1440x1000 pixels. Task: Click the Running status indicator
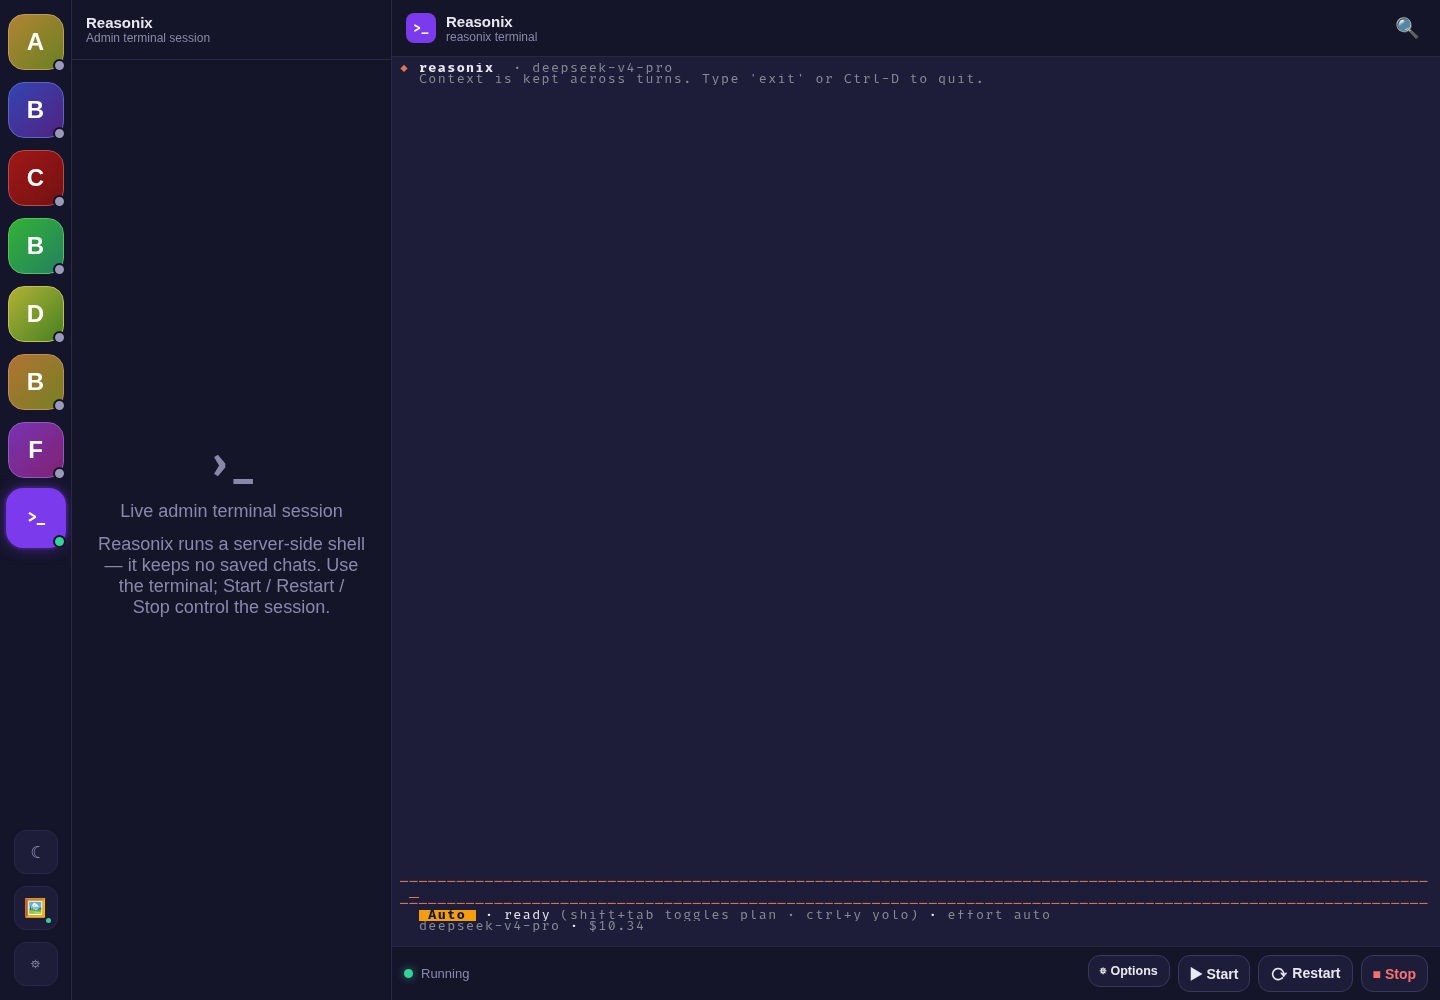(x=437, y=974)
